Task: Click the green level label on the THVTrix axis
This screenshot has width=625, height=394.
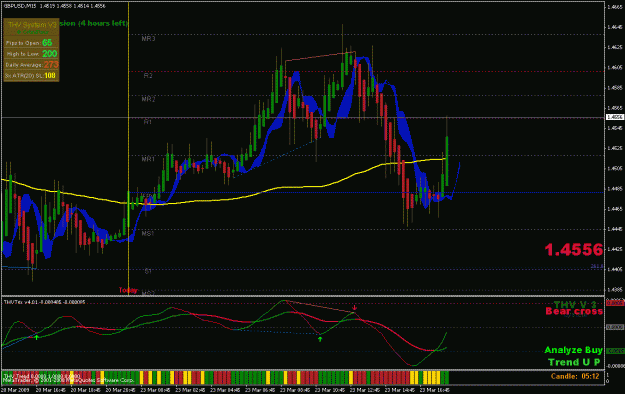Action: point(615,351)
